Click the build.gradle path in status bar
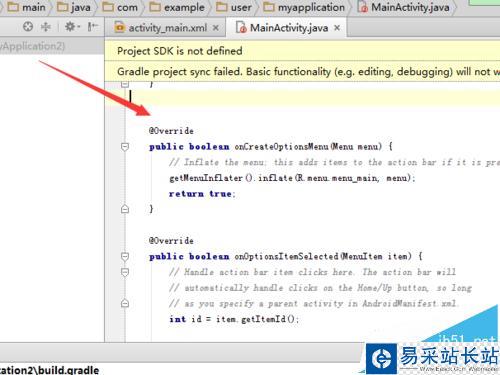This screenshot has width=500, height=375. click(x=49, y=370)
